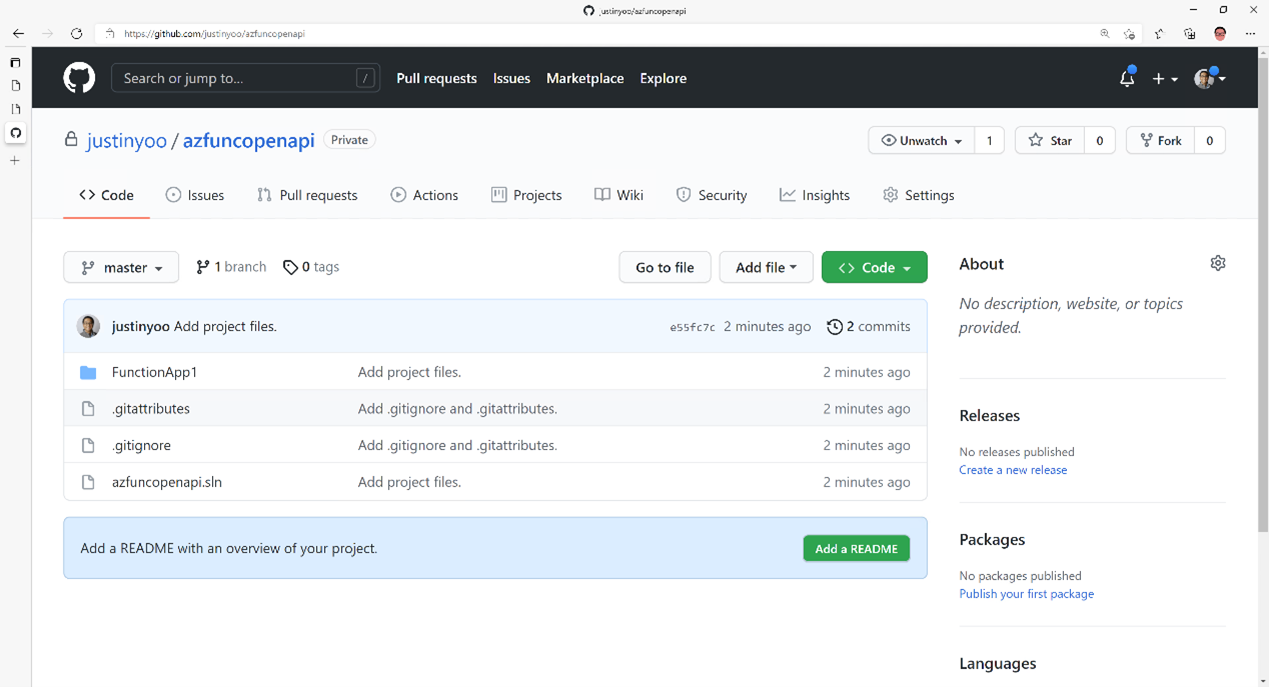Screen dimensions: 1269x687
Task: Click the site info lock in address bar
Action: (110, 33)
